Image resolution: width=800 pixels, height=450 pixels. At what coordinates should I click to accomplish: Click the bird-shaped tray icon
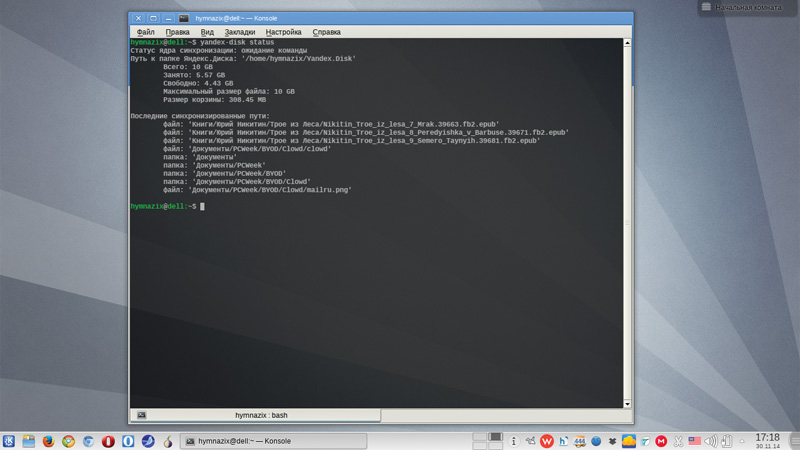point(531,441)
